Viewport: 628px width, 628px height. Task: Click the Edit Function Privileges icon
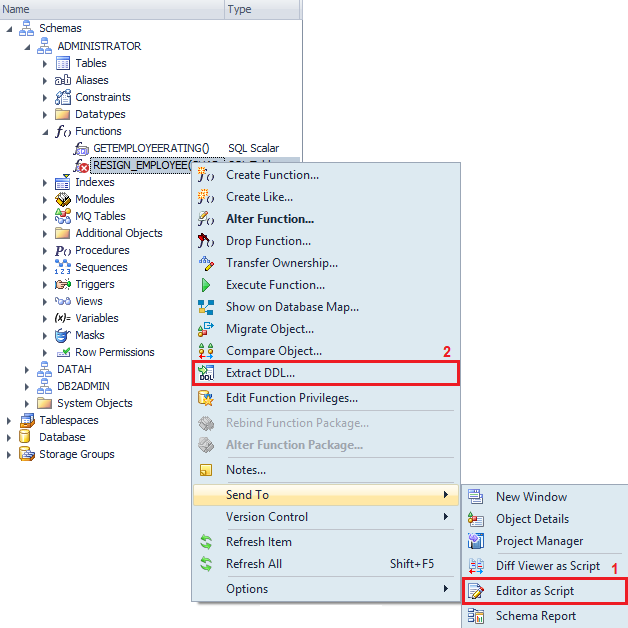(x=206, y=398)
